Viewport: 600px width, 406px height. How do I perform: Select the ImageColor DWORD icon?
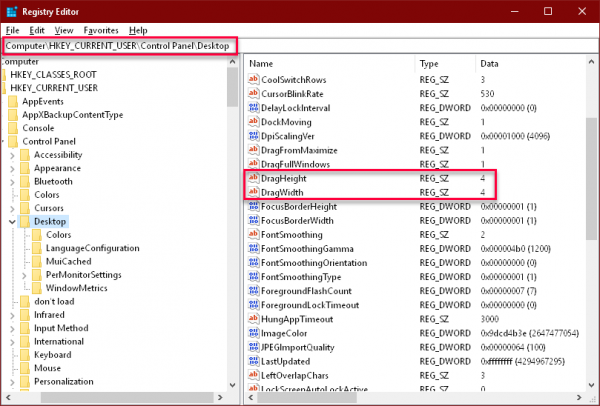pos(253,333)
